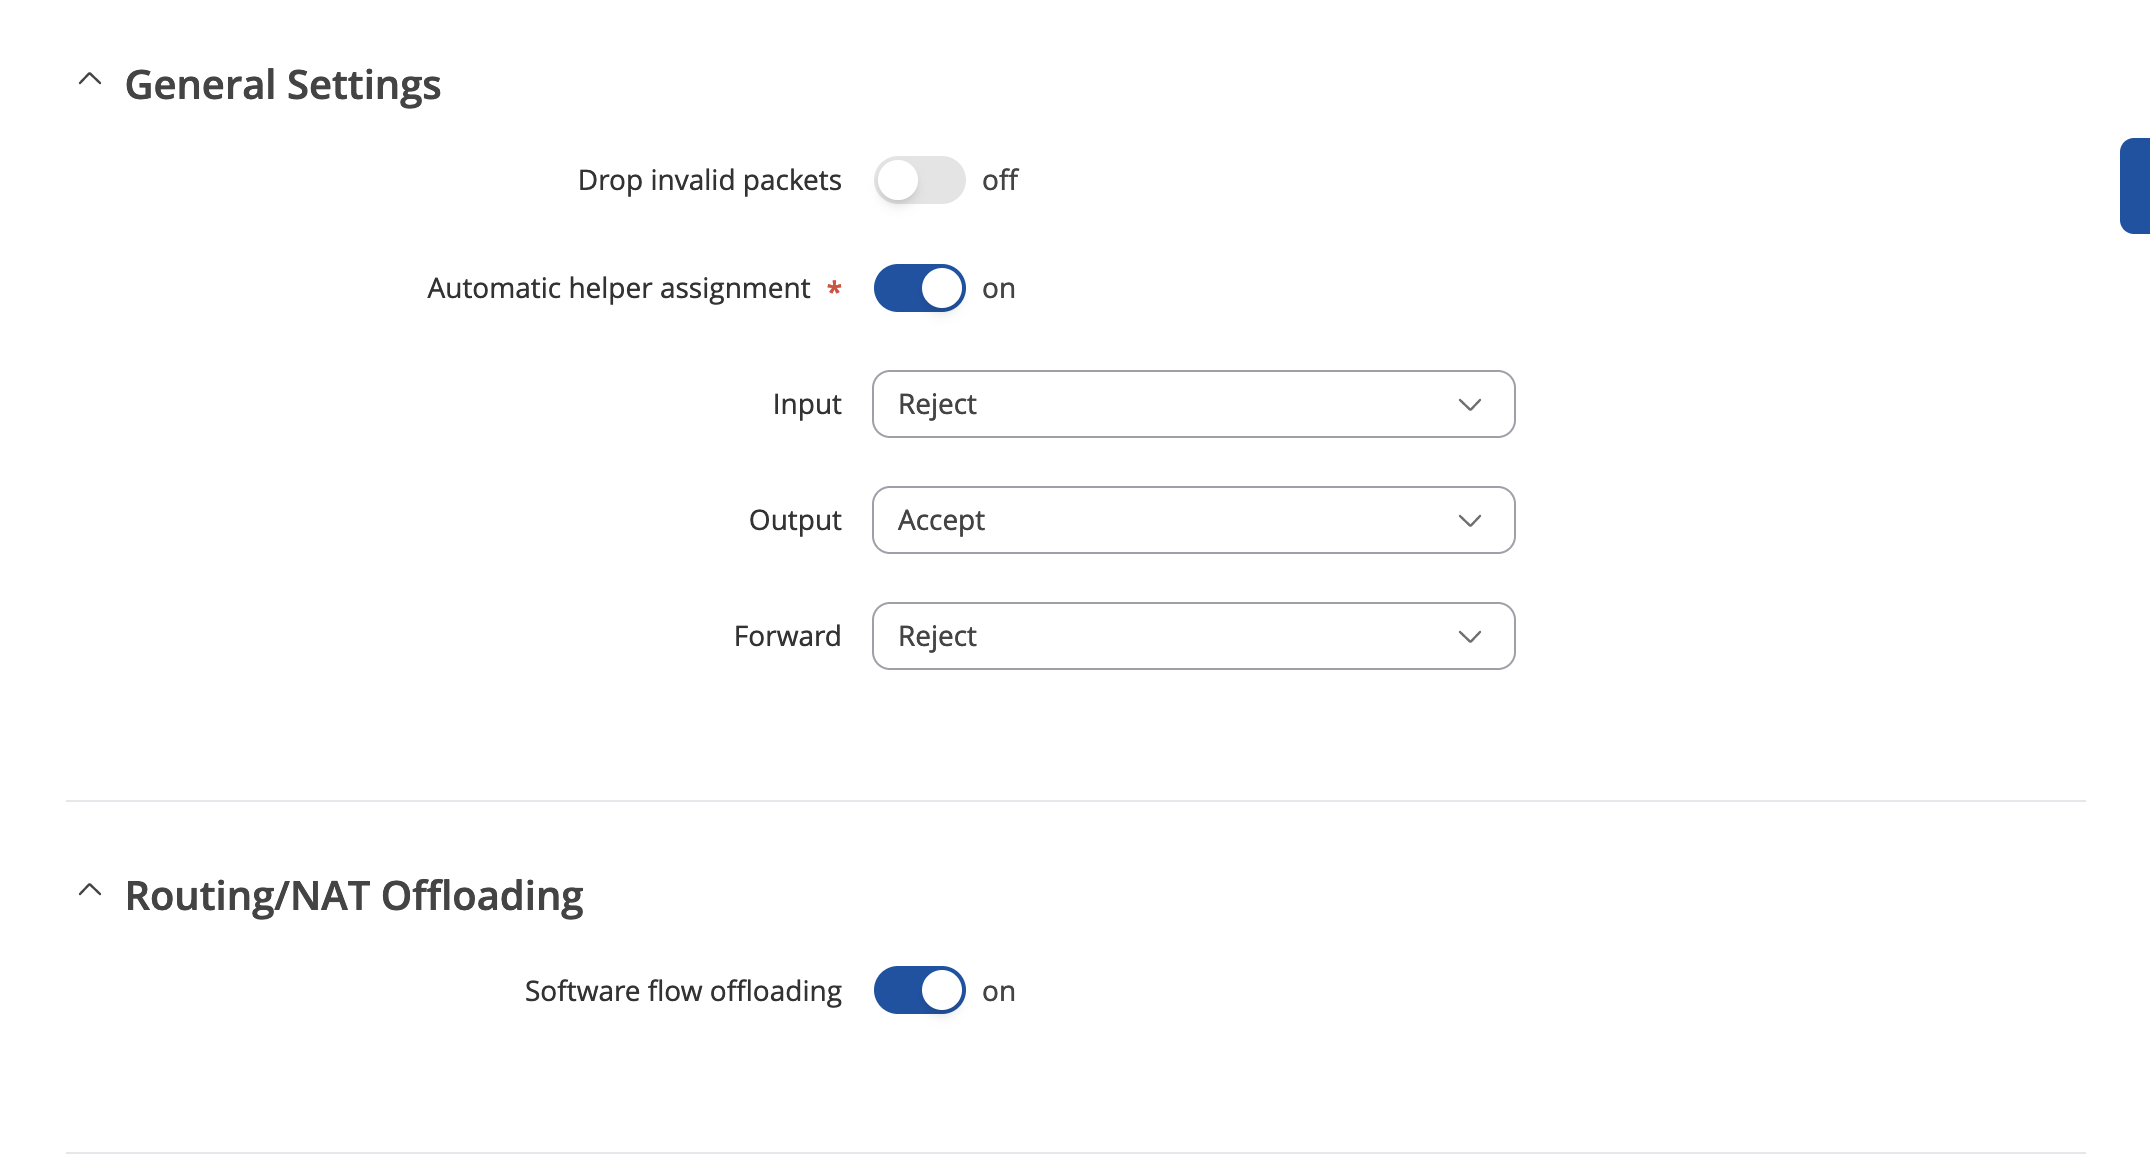Open the Input policy dropdown
The width and height of the screenshot is (2150, 1154).
(1193, 404)
